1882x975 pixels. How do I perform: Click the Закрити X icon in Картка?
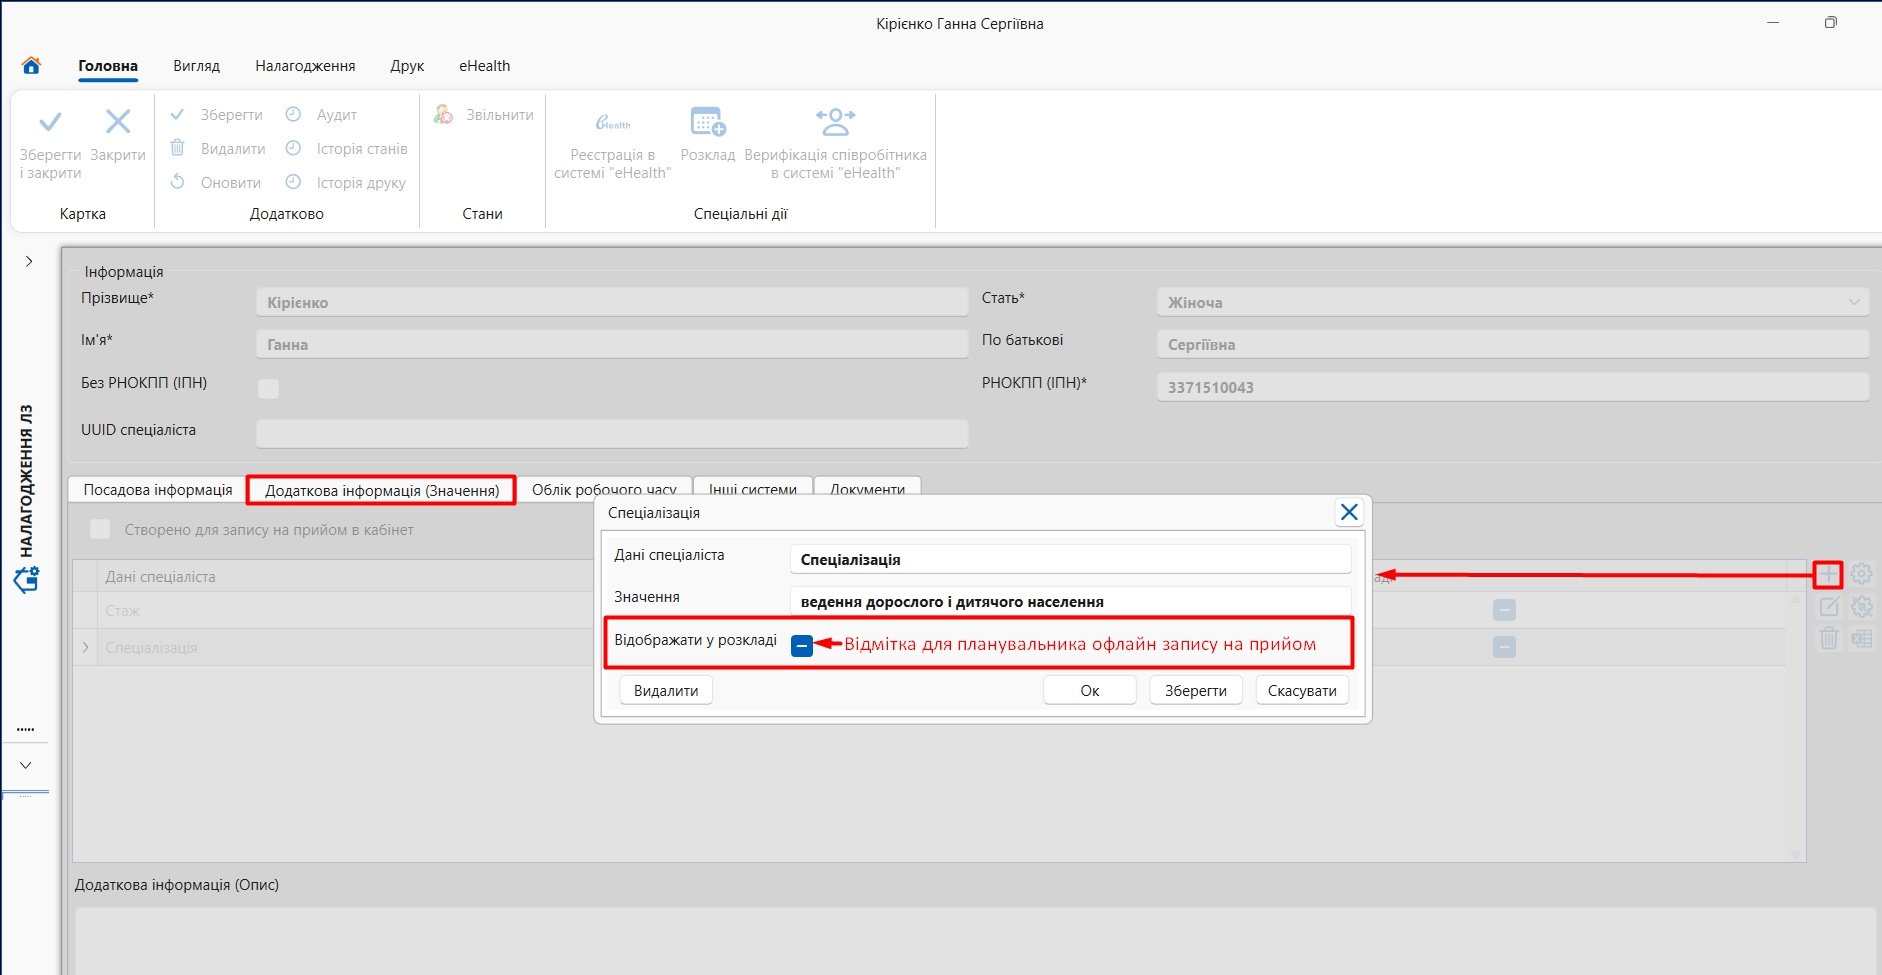tap(118, 122)
